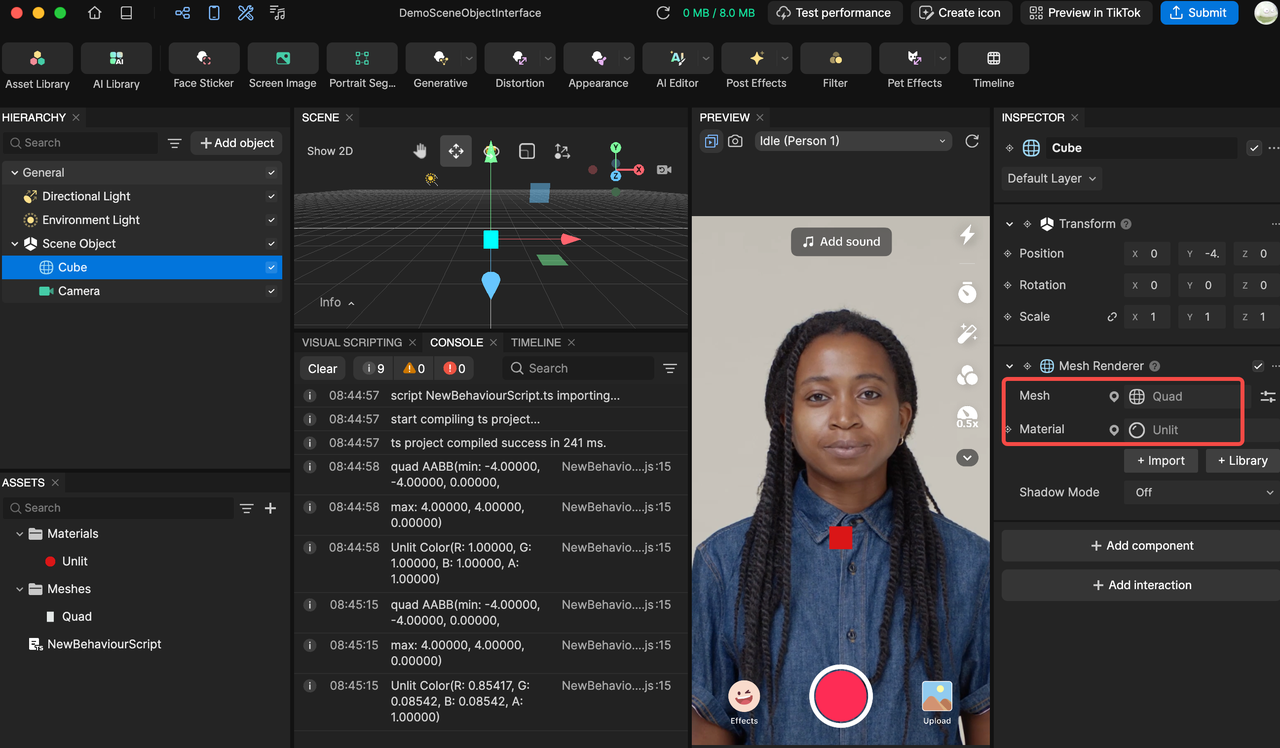1280x748 pixels.
Task: Open the AI Library
Action: (116, 67)
